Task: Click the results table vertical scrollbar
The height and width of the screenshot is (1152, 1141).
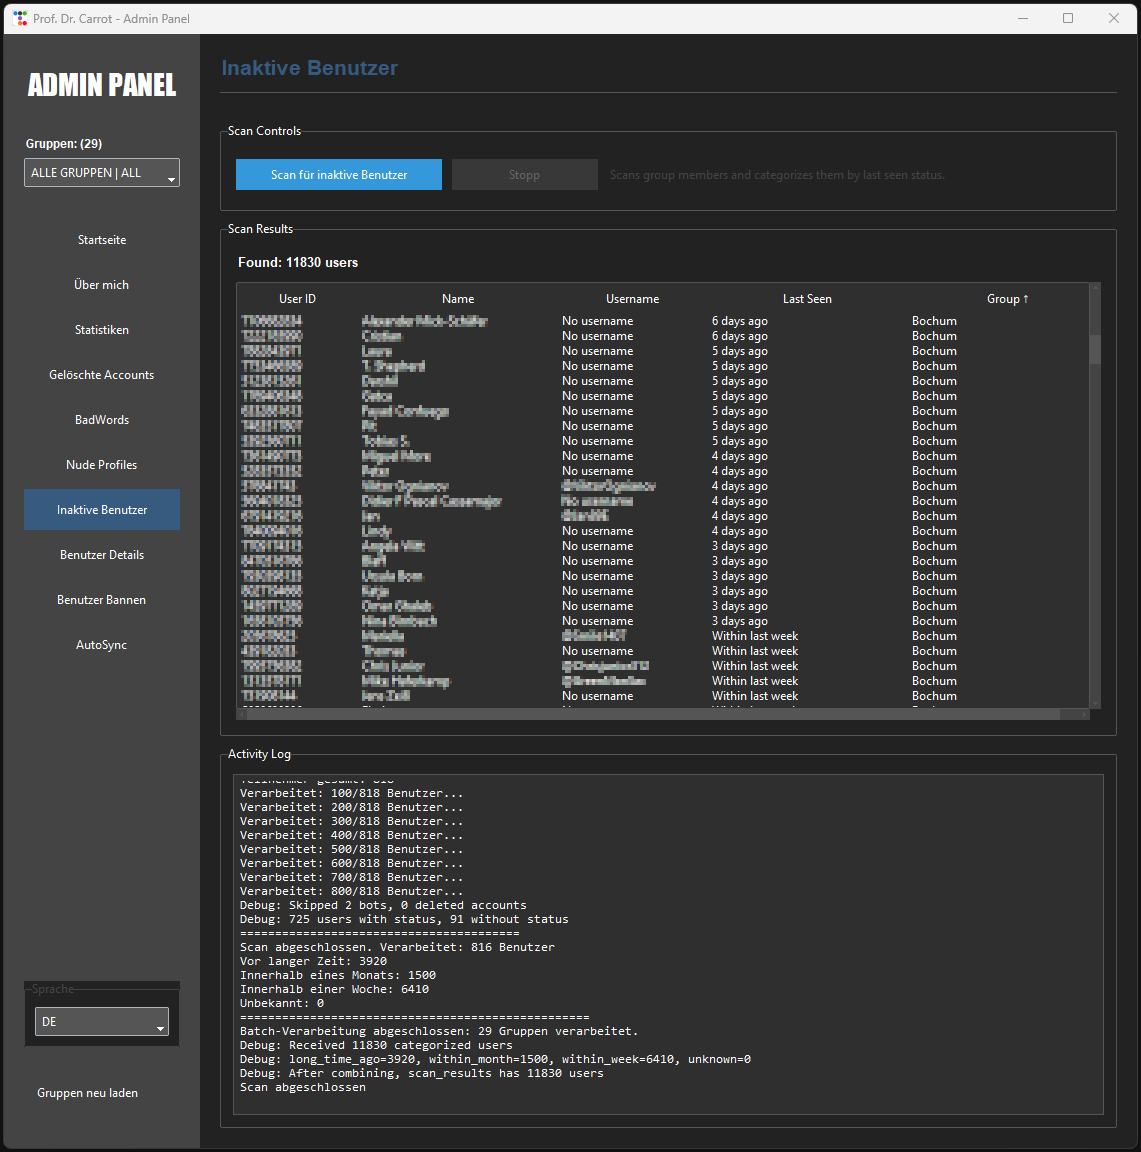Action: click(x=1095, y=348)
